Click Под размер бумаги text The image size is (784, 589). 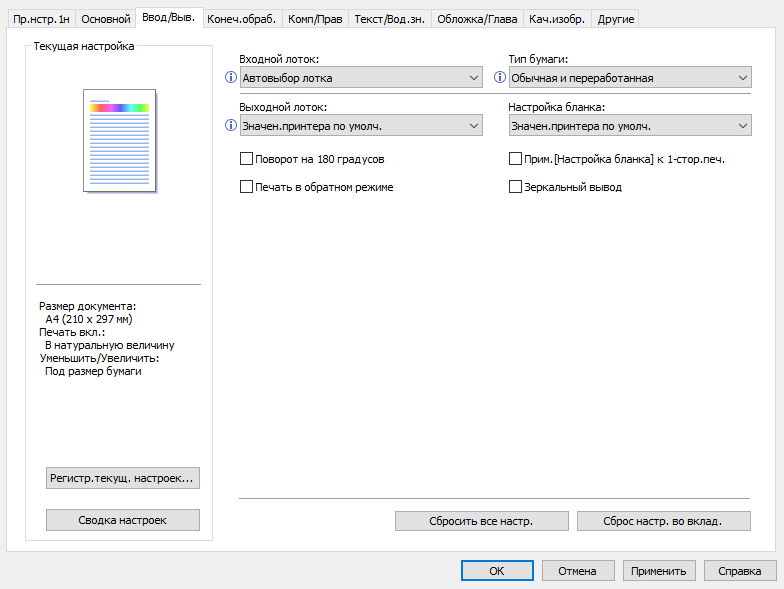point(93,371)
